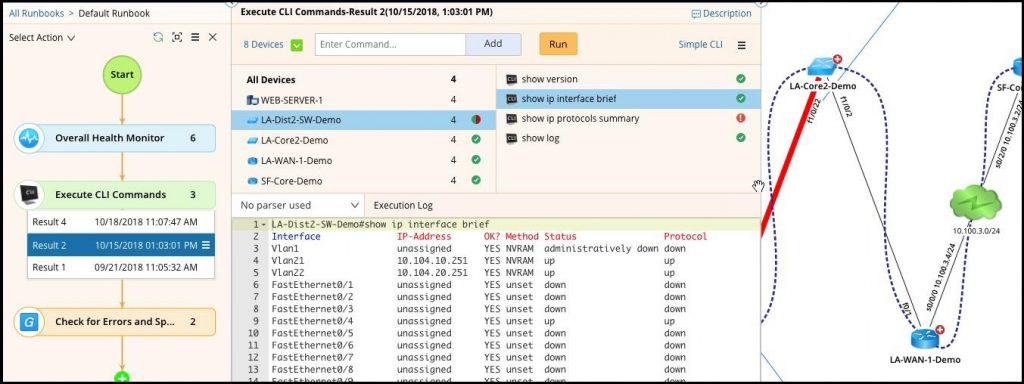The height and width of the screenshot is (384, 1024).
Task: Click the Check for Errors G icon
Action: 29,322
